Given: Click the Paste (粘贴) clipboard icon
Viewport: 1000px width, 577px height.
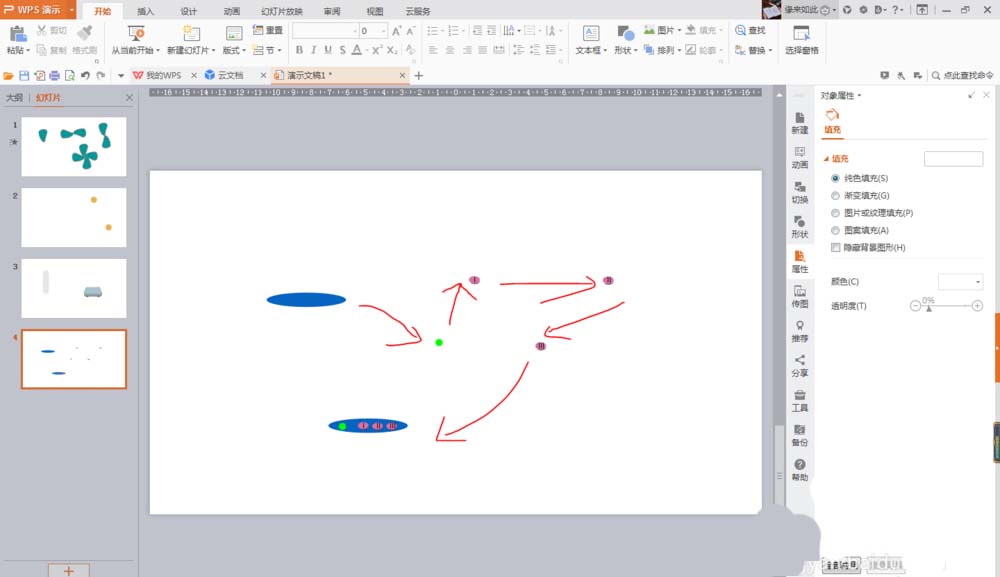Looking at the screenshot, I should (x=18, y=34).
